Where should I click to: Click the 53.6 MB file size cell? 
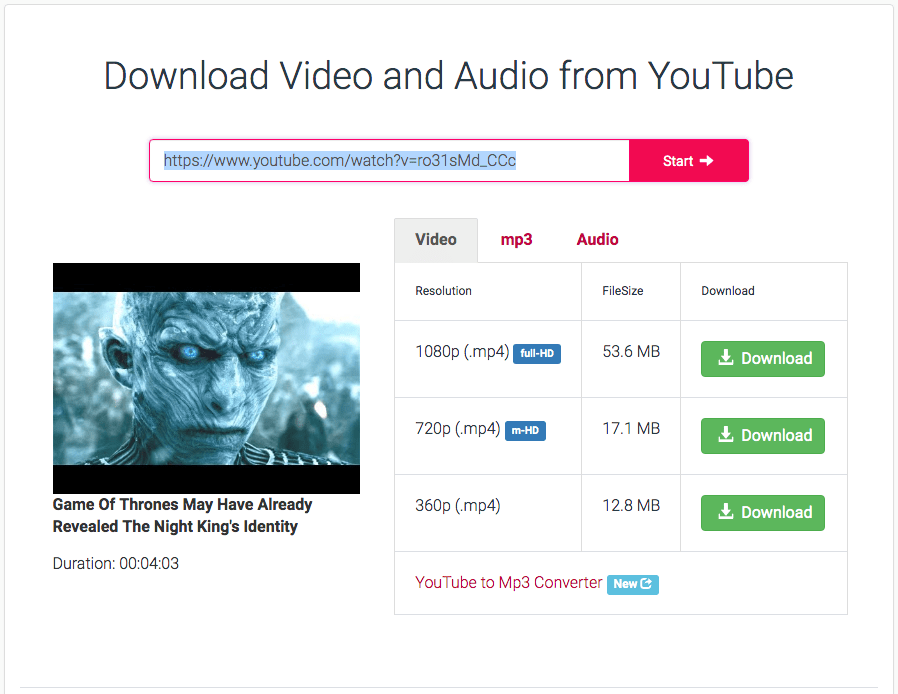pos(631,352)
